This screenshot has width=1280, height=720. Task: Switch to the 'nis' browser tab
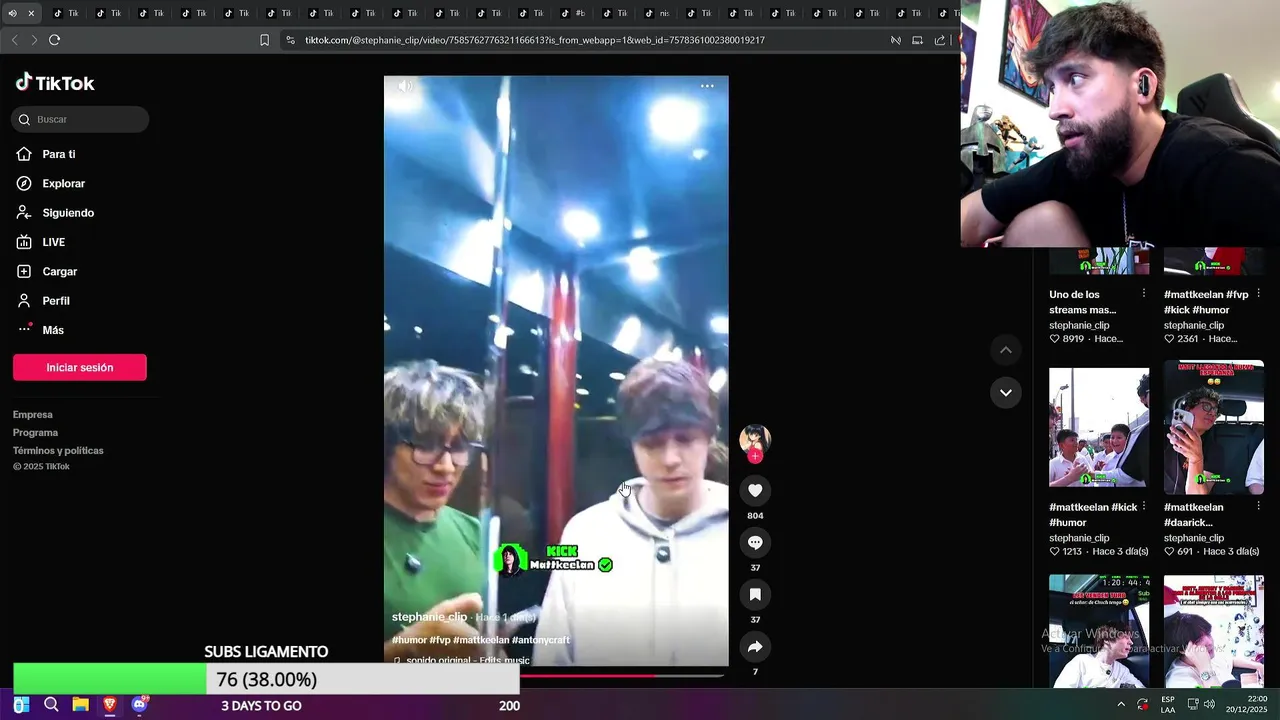658,13
